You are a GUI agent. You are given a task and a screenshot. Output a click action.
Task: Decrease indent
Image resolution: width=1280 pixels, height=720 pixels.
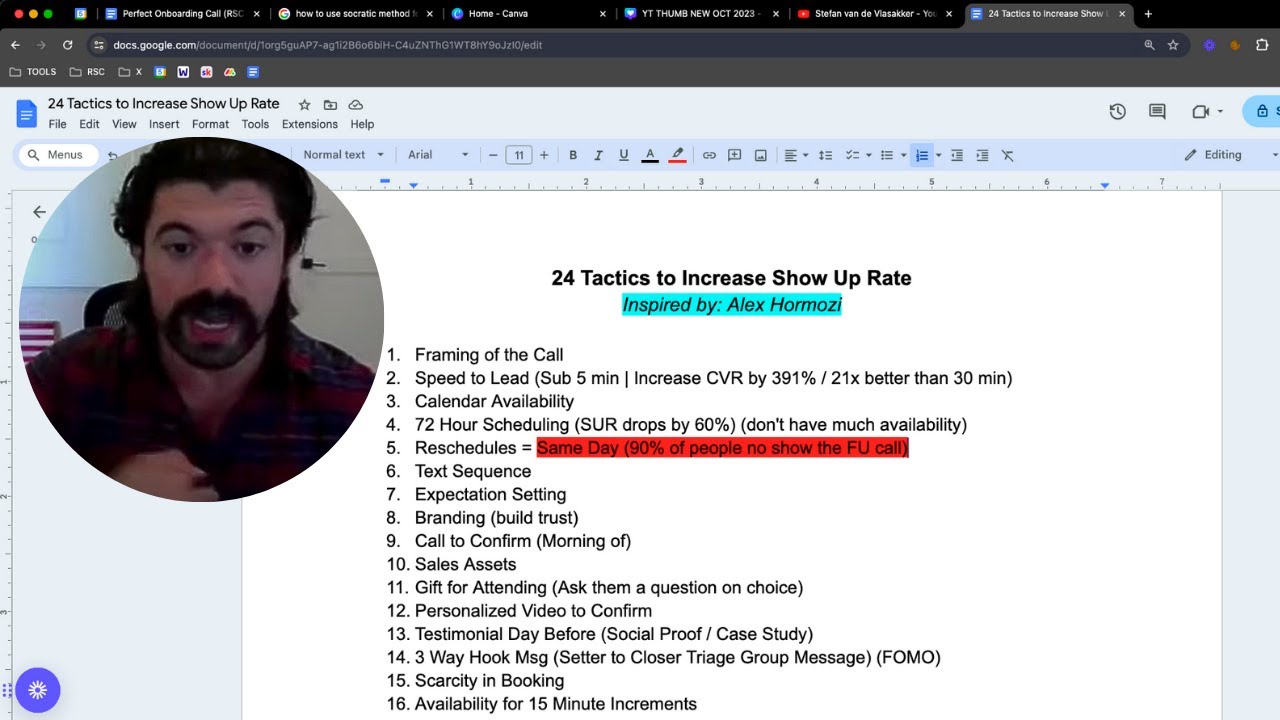(x=957, y=155)
